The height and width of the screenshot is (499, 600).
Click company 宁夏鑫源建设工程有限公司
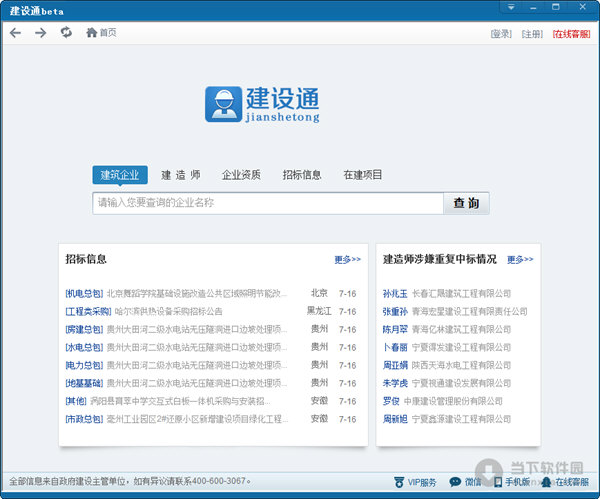461,419
